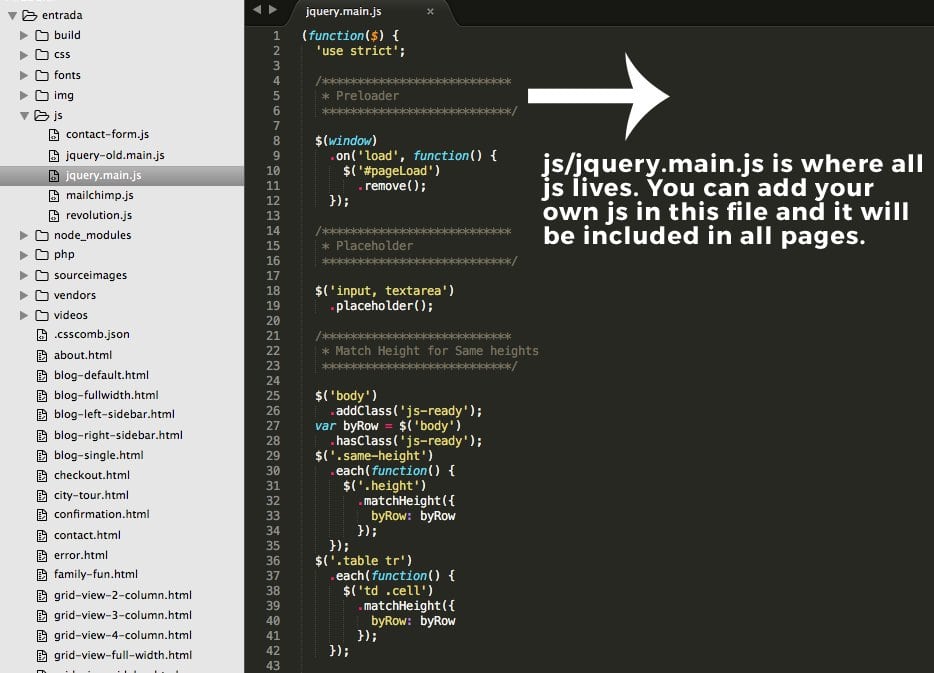Expand the css folder arrow
934x673 pixels.
[x=24, y=55]
